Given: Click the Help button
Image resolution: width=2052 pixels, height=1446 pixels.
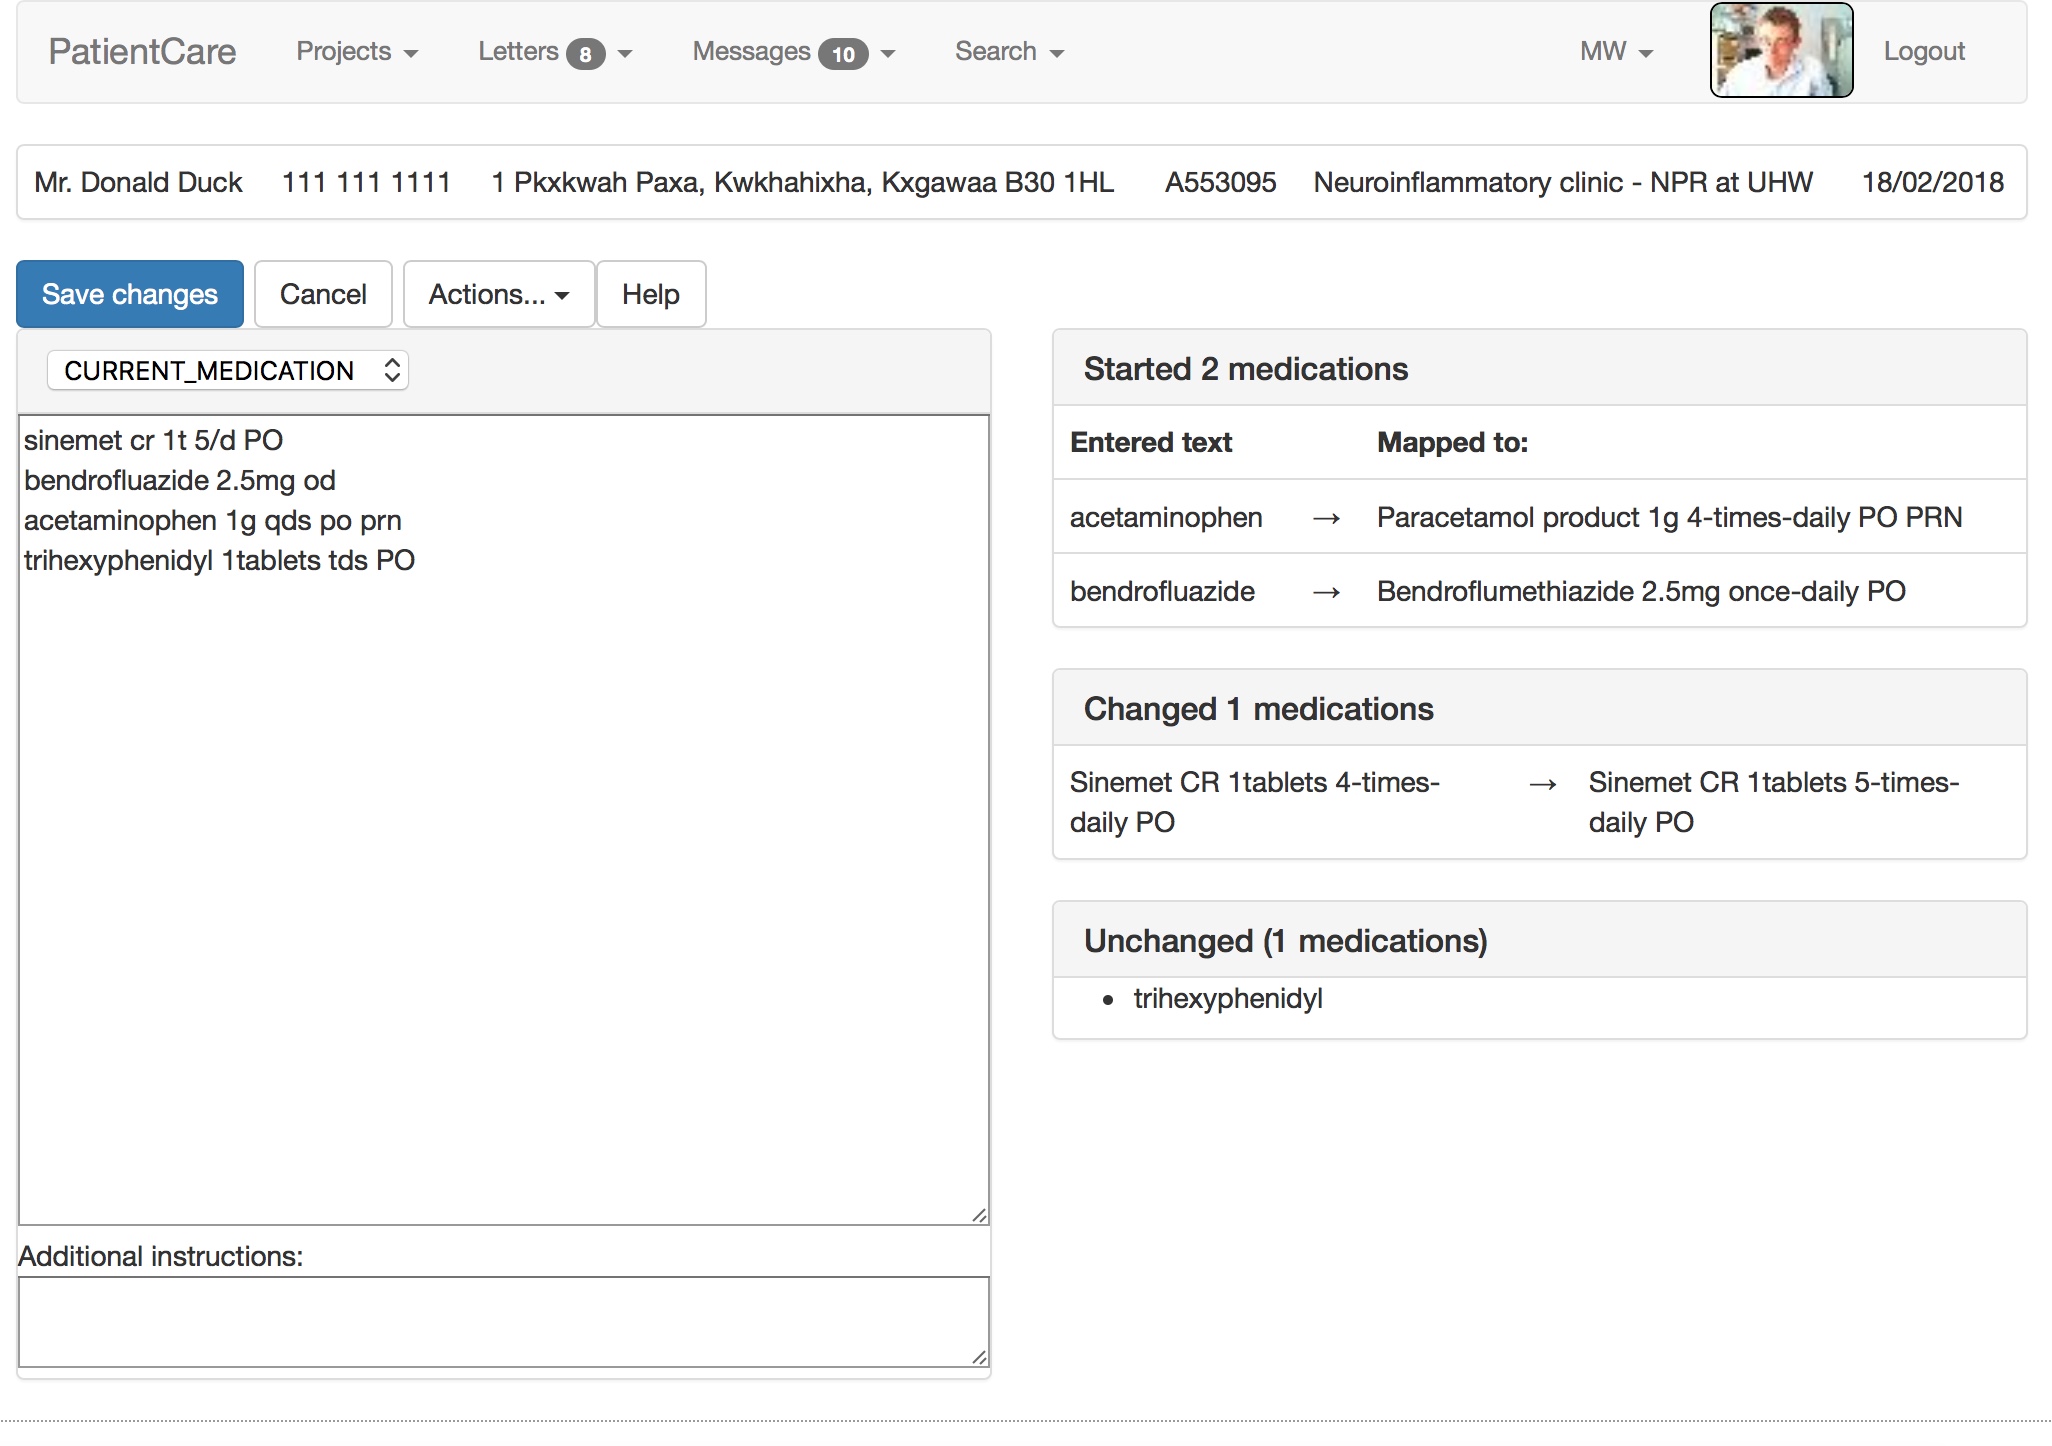Looking at the screenshot, I should click(650, 294).
